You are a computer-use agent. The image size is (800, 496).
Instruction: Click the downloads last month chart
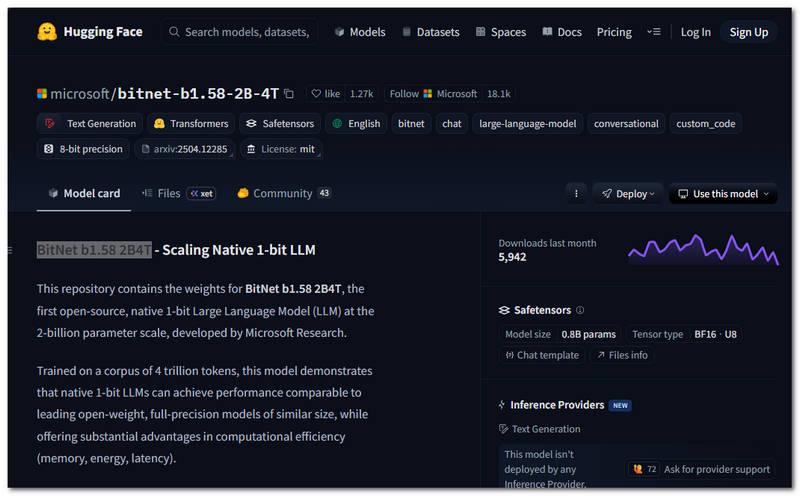pos(703,250)
